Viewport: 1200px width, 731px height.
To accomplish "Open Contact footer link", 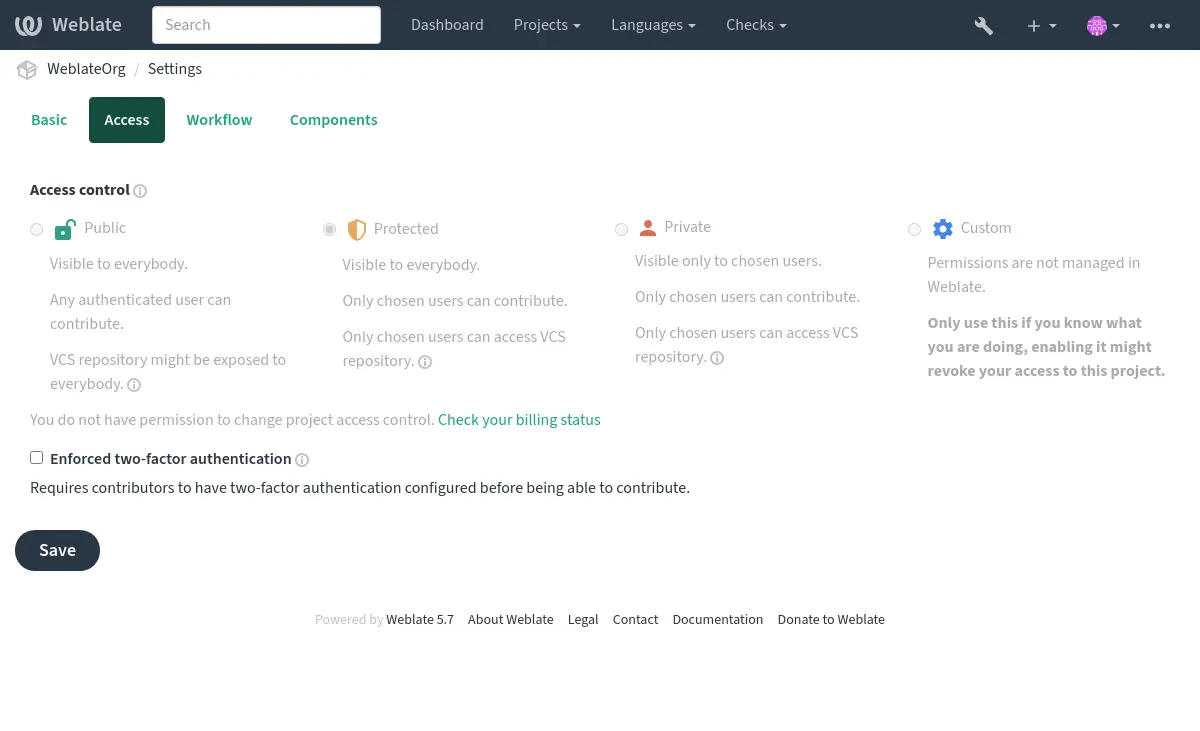I will coord(636,620).
